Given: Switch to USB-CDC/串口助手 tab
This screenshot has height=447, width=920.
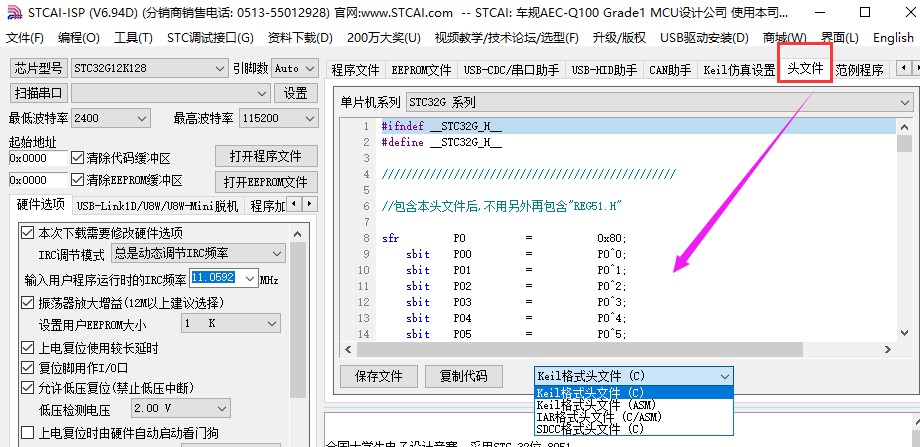Looking at the screenshot, I should pos(511,70).
